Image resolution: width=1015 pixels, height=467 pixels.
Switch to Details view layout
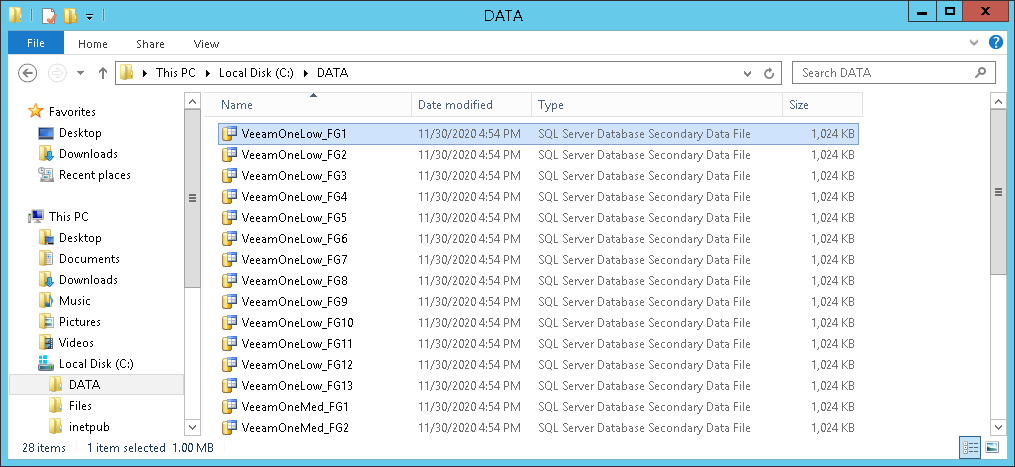pos(969,447)
